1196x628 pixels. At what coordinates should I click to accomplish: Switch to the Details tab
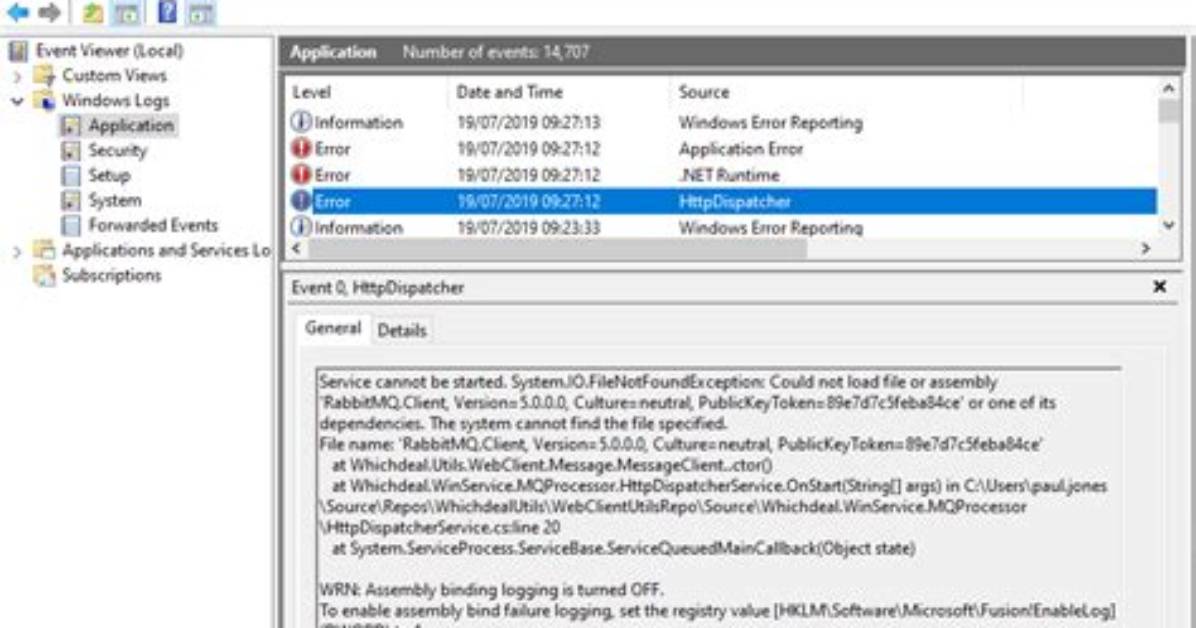402,330
